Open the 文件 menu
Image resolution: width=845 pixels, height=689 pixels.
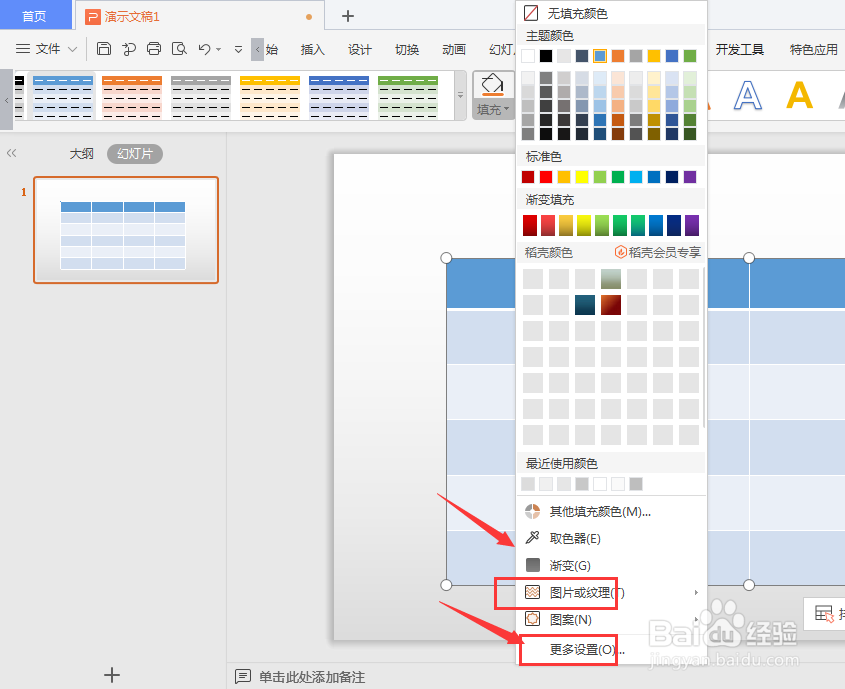coord(46,49)
